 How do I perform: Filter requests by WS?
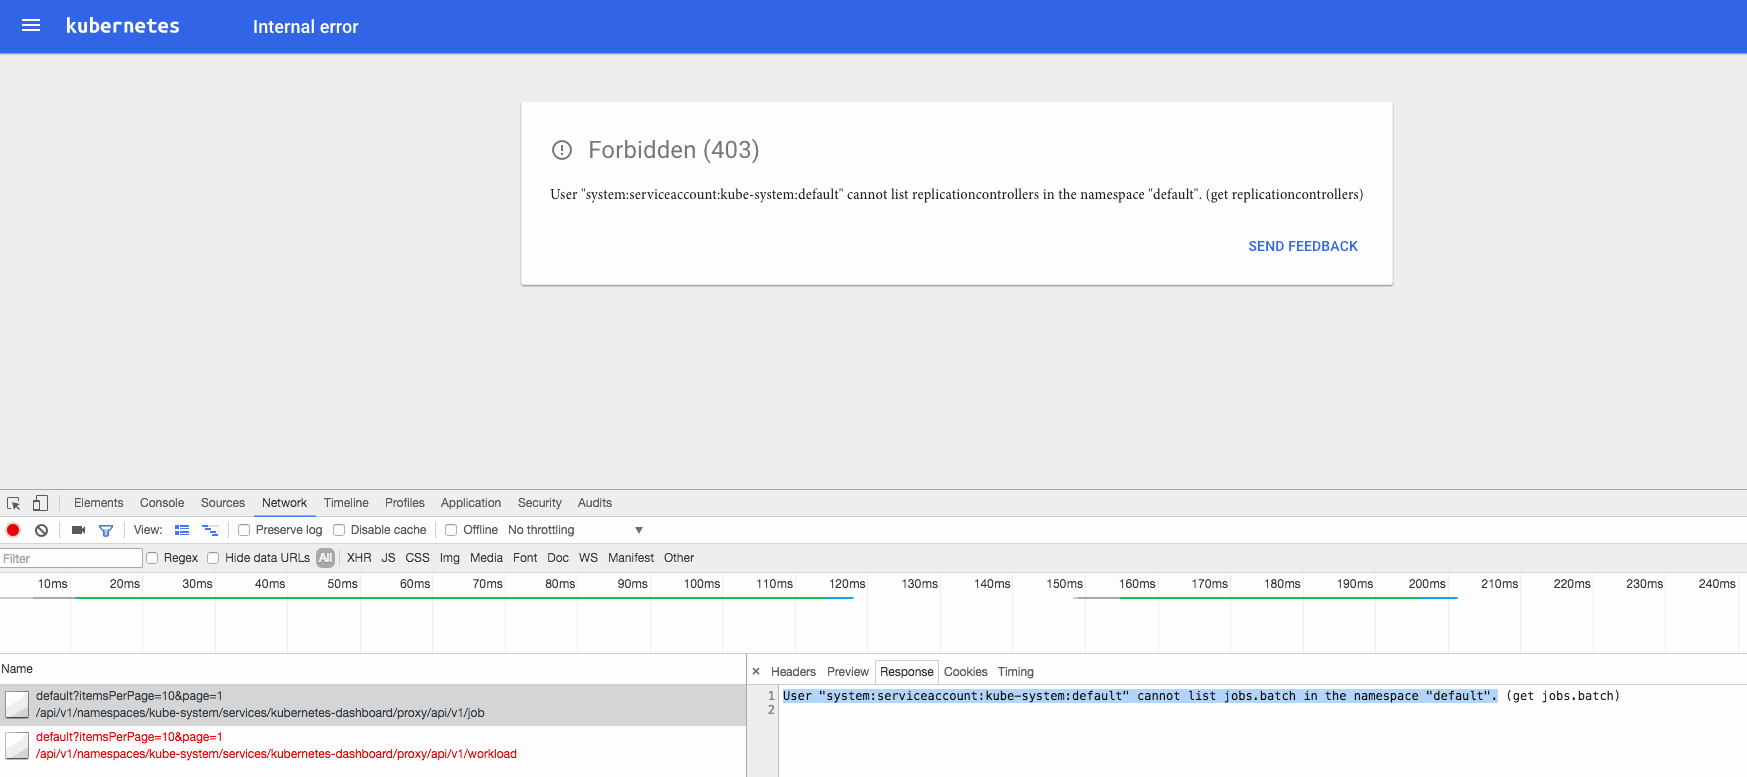click(x=588, y=558)
